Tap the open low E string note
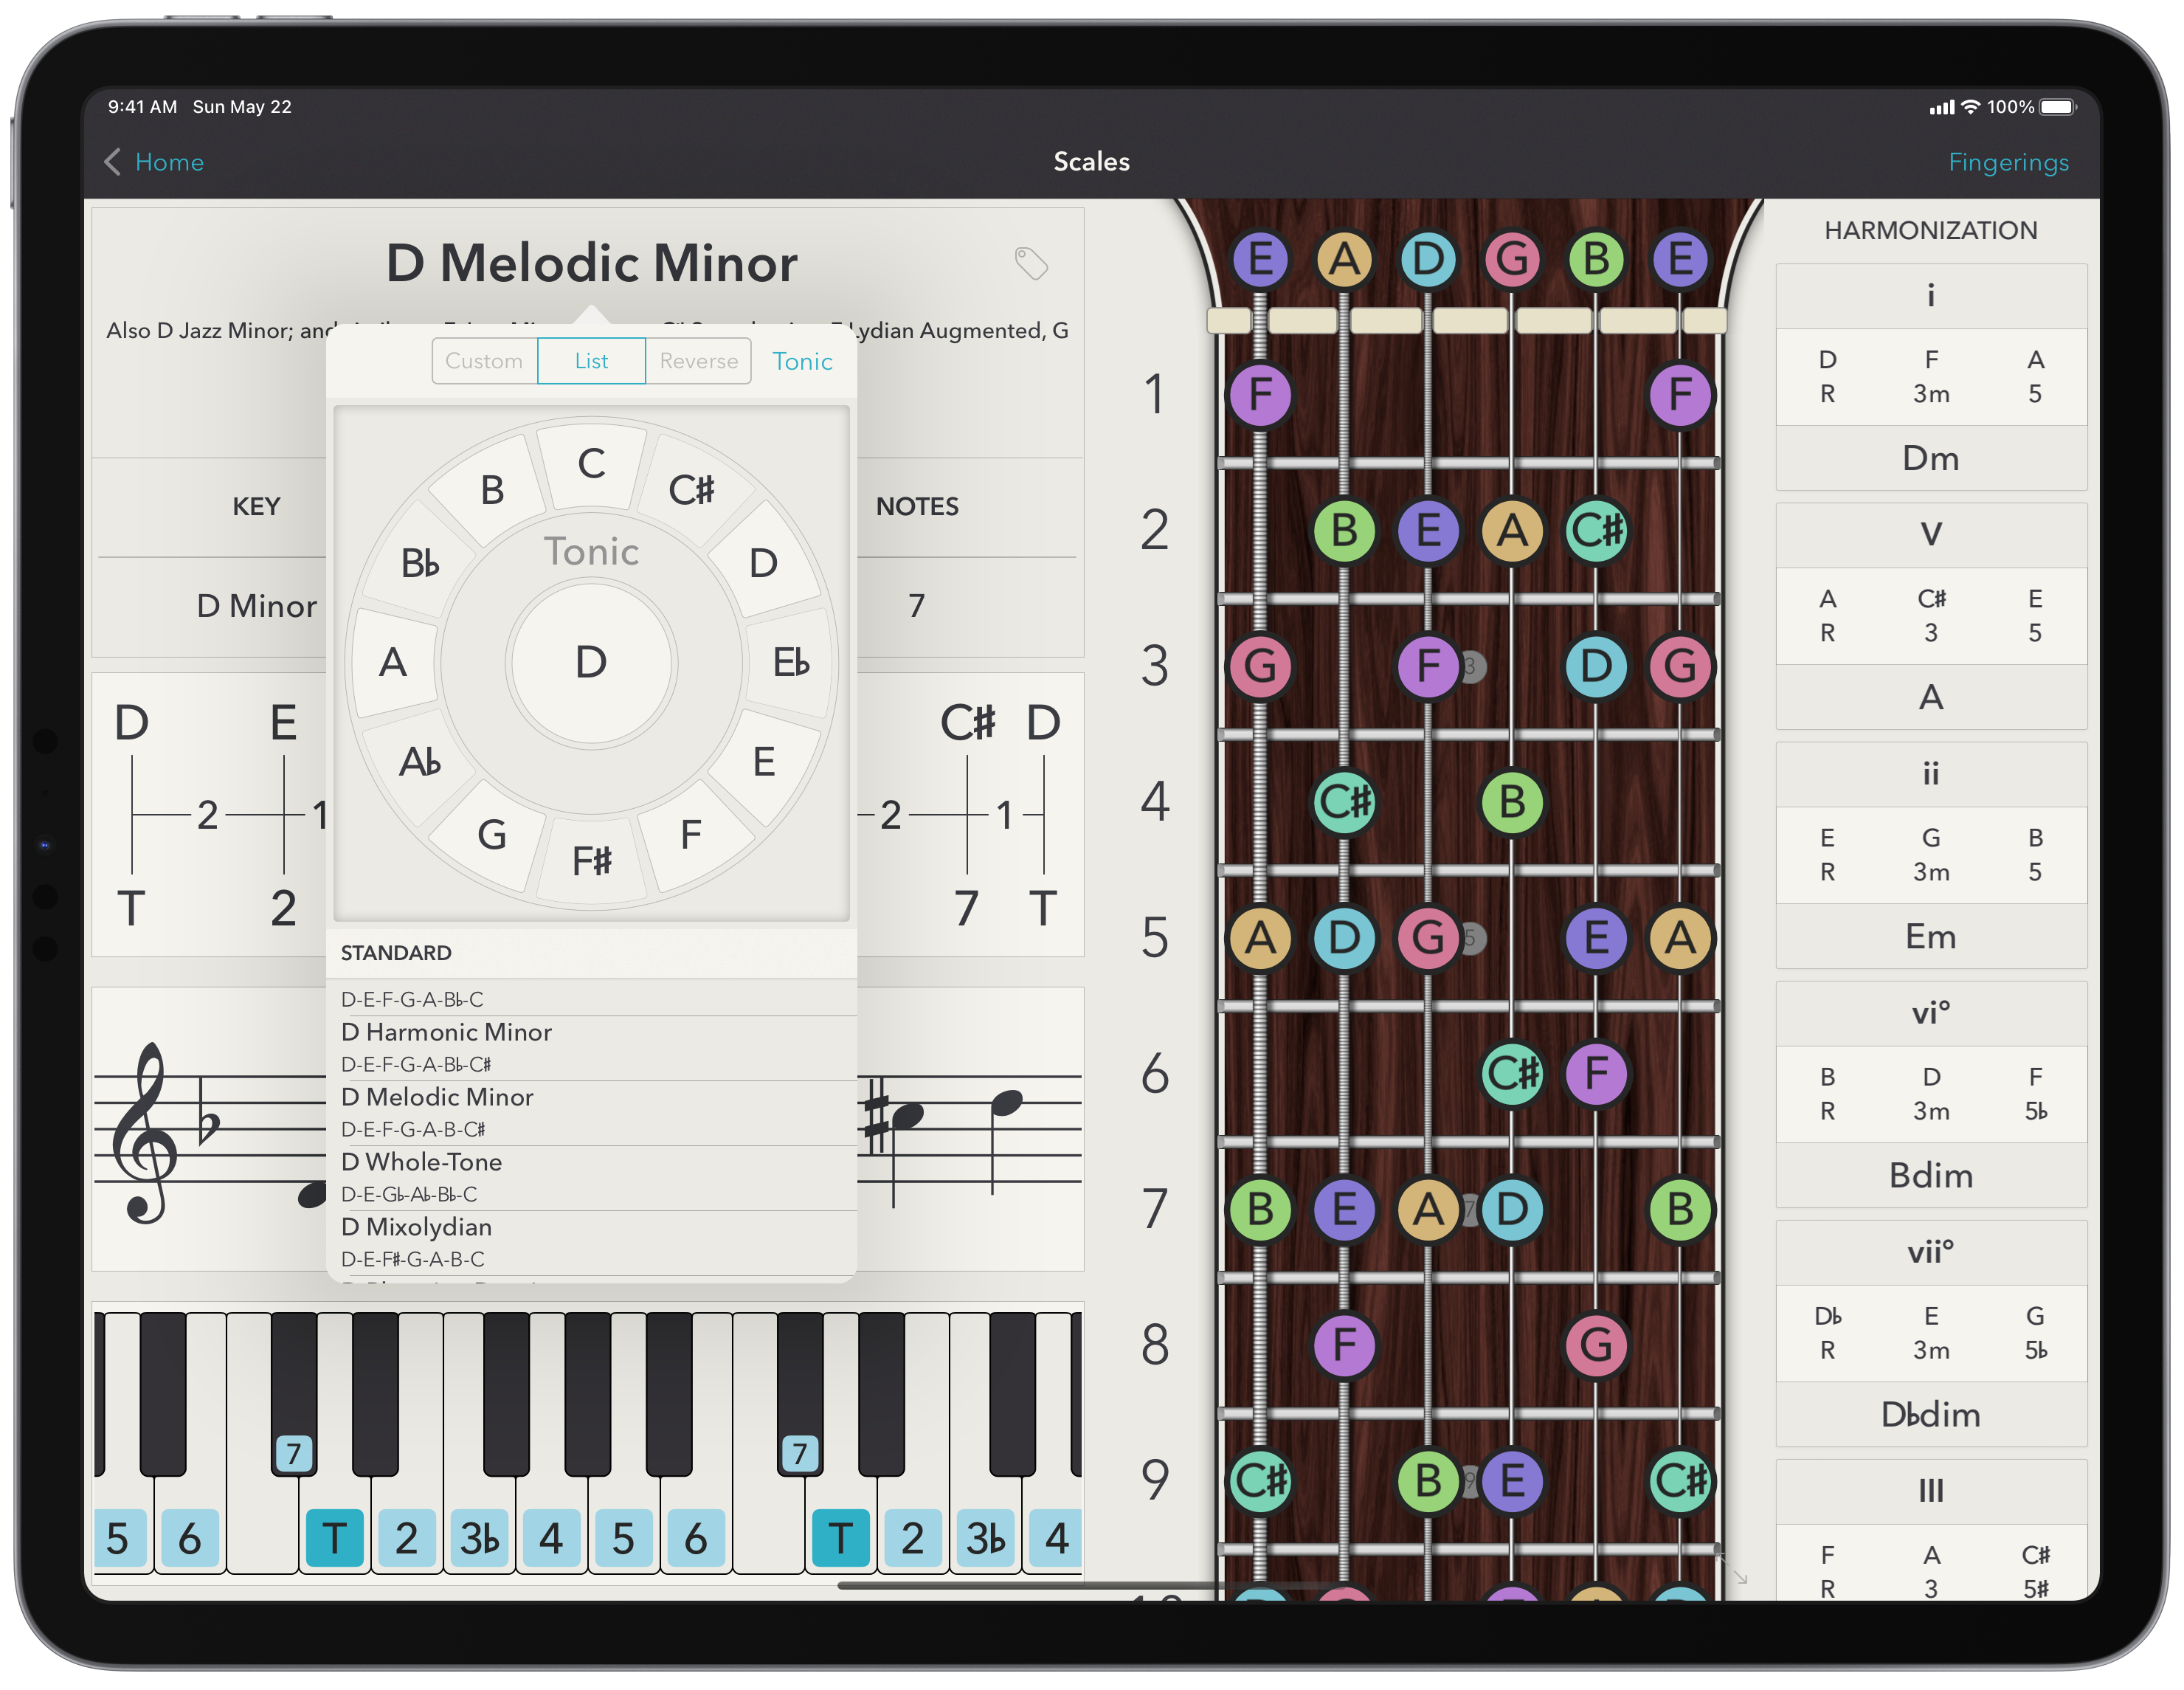This screenshot has width=2184, height=1690. click(1260, 259)
